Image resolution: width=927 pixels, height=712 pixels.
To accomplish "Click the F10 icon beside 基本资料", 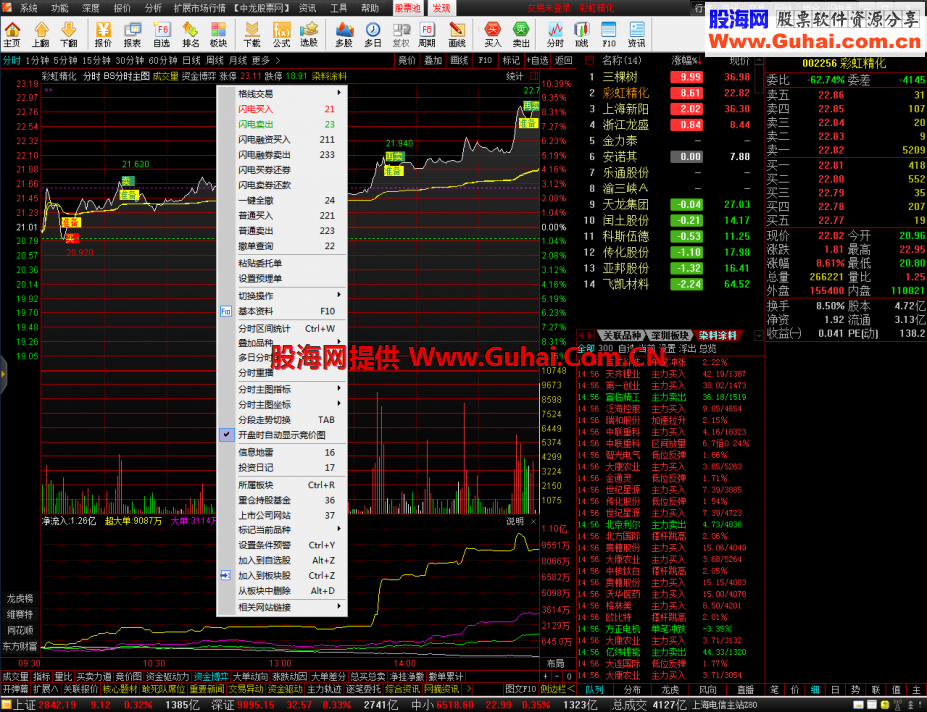I will (226, 311).
